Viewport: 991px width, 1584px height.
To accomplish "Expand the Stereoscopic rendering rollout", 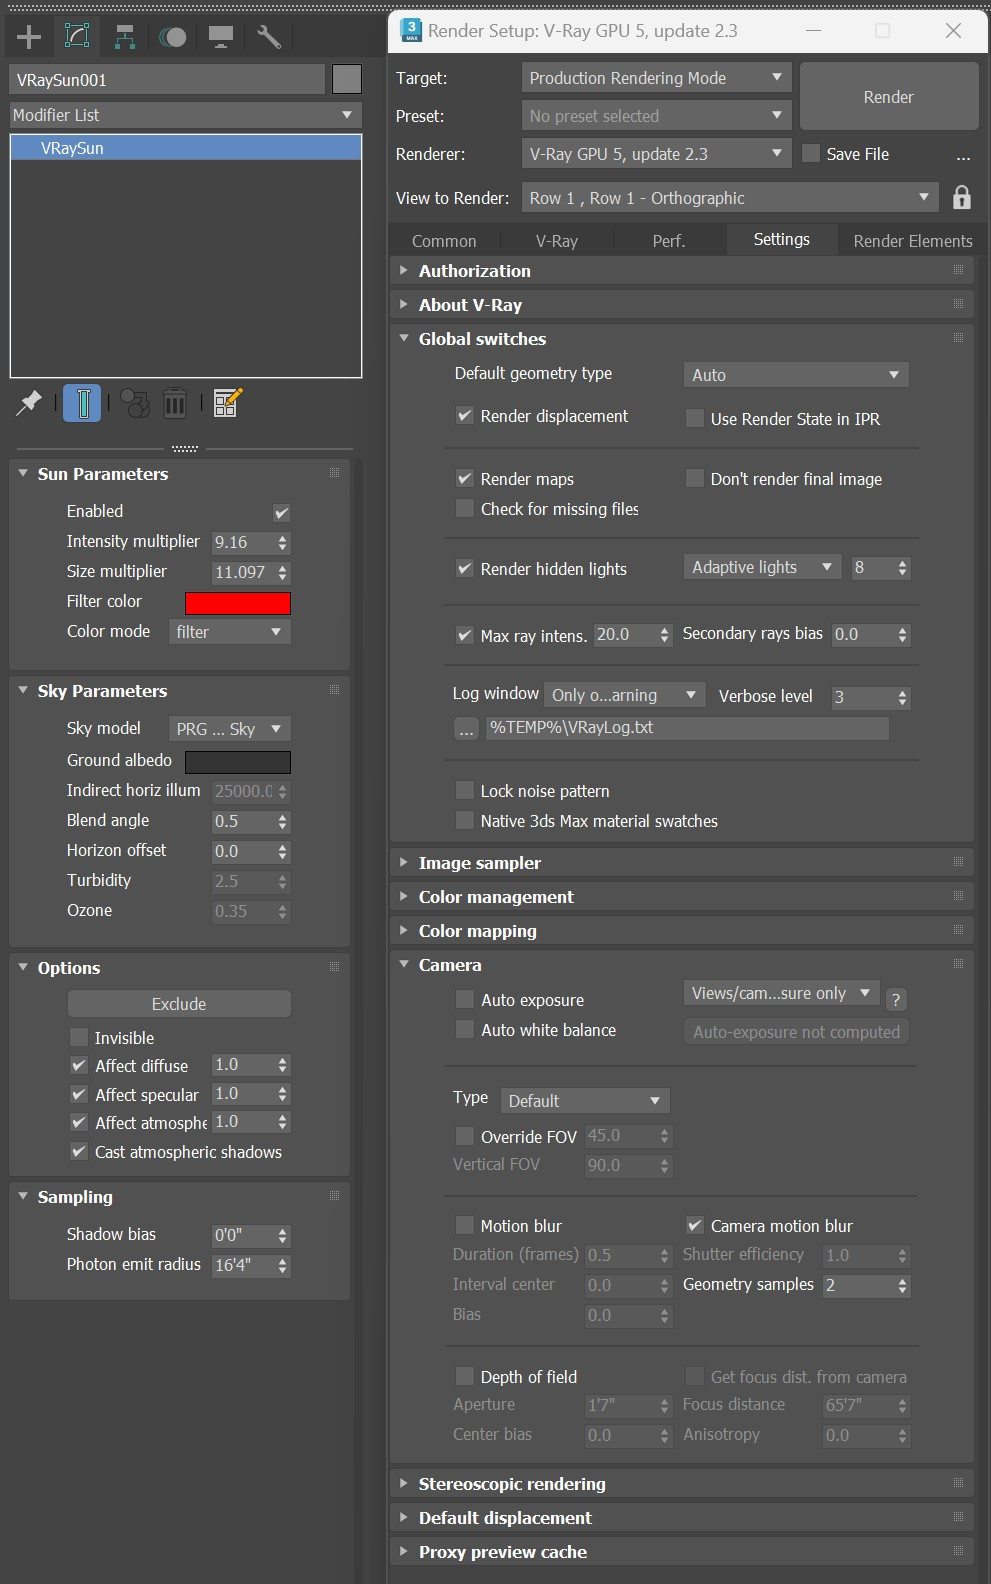I will coord(681,1484).
